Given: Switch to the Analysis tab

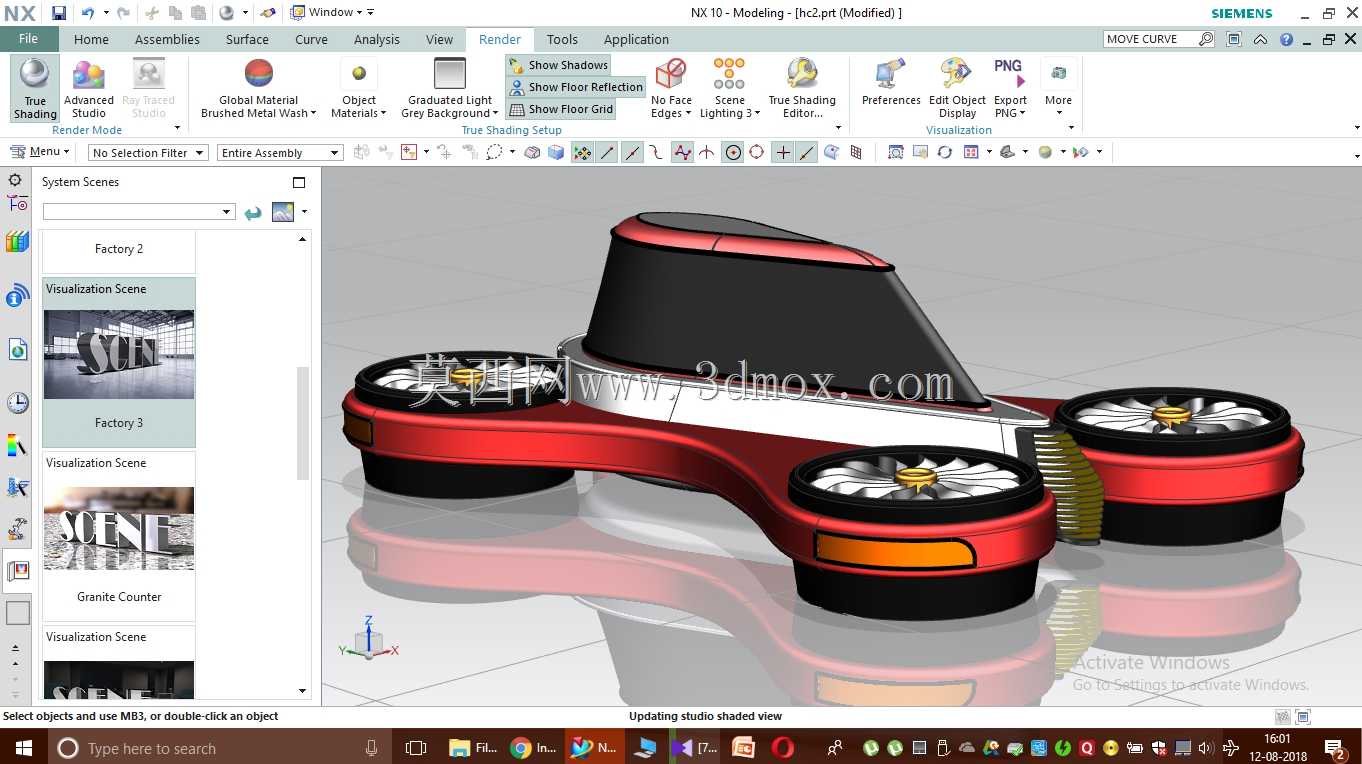Looking at the screenshot, I should [x=377, y=39].
